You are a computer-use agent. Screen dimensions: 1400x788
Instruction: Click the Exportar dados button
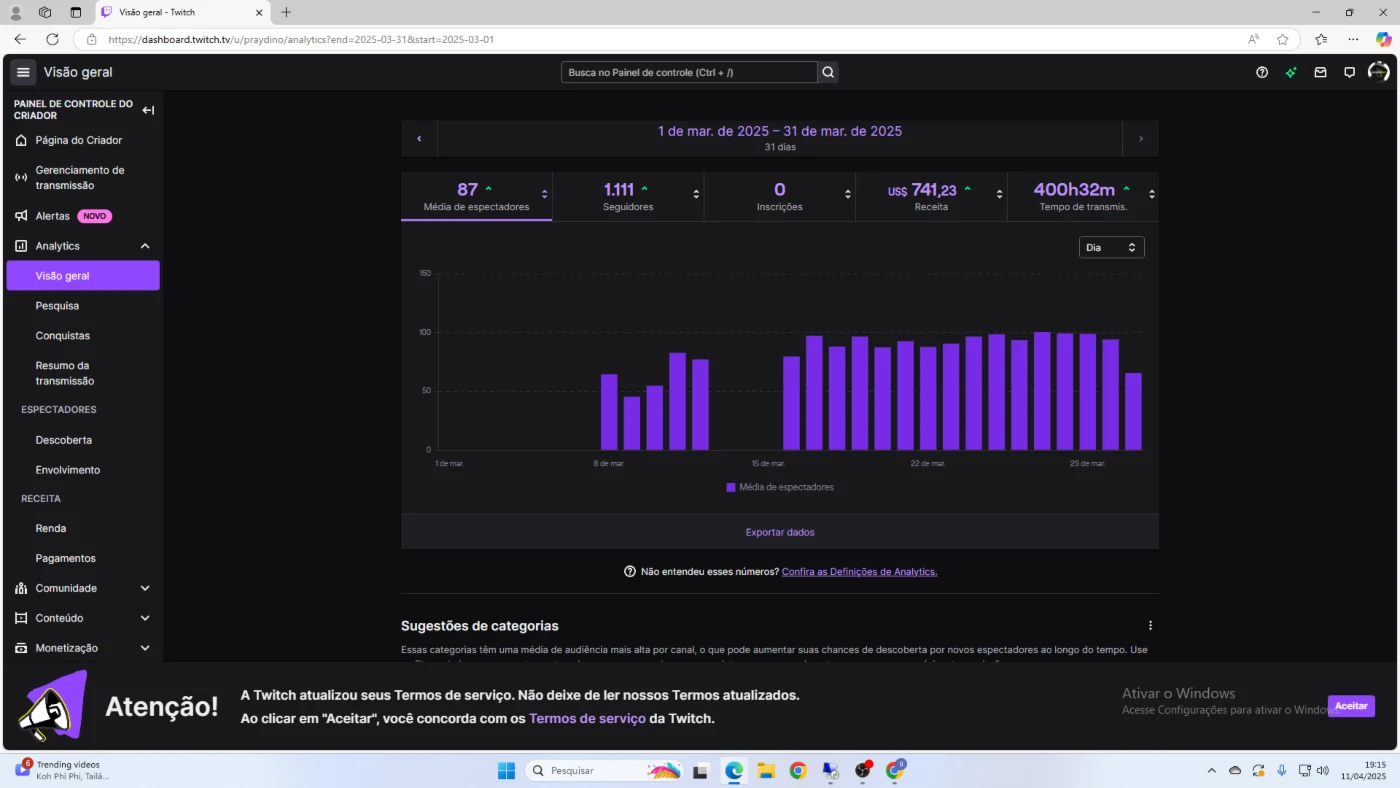(x=780, y=532)
